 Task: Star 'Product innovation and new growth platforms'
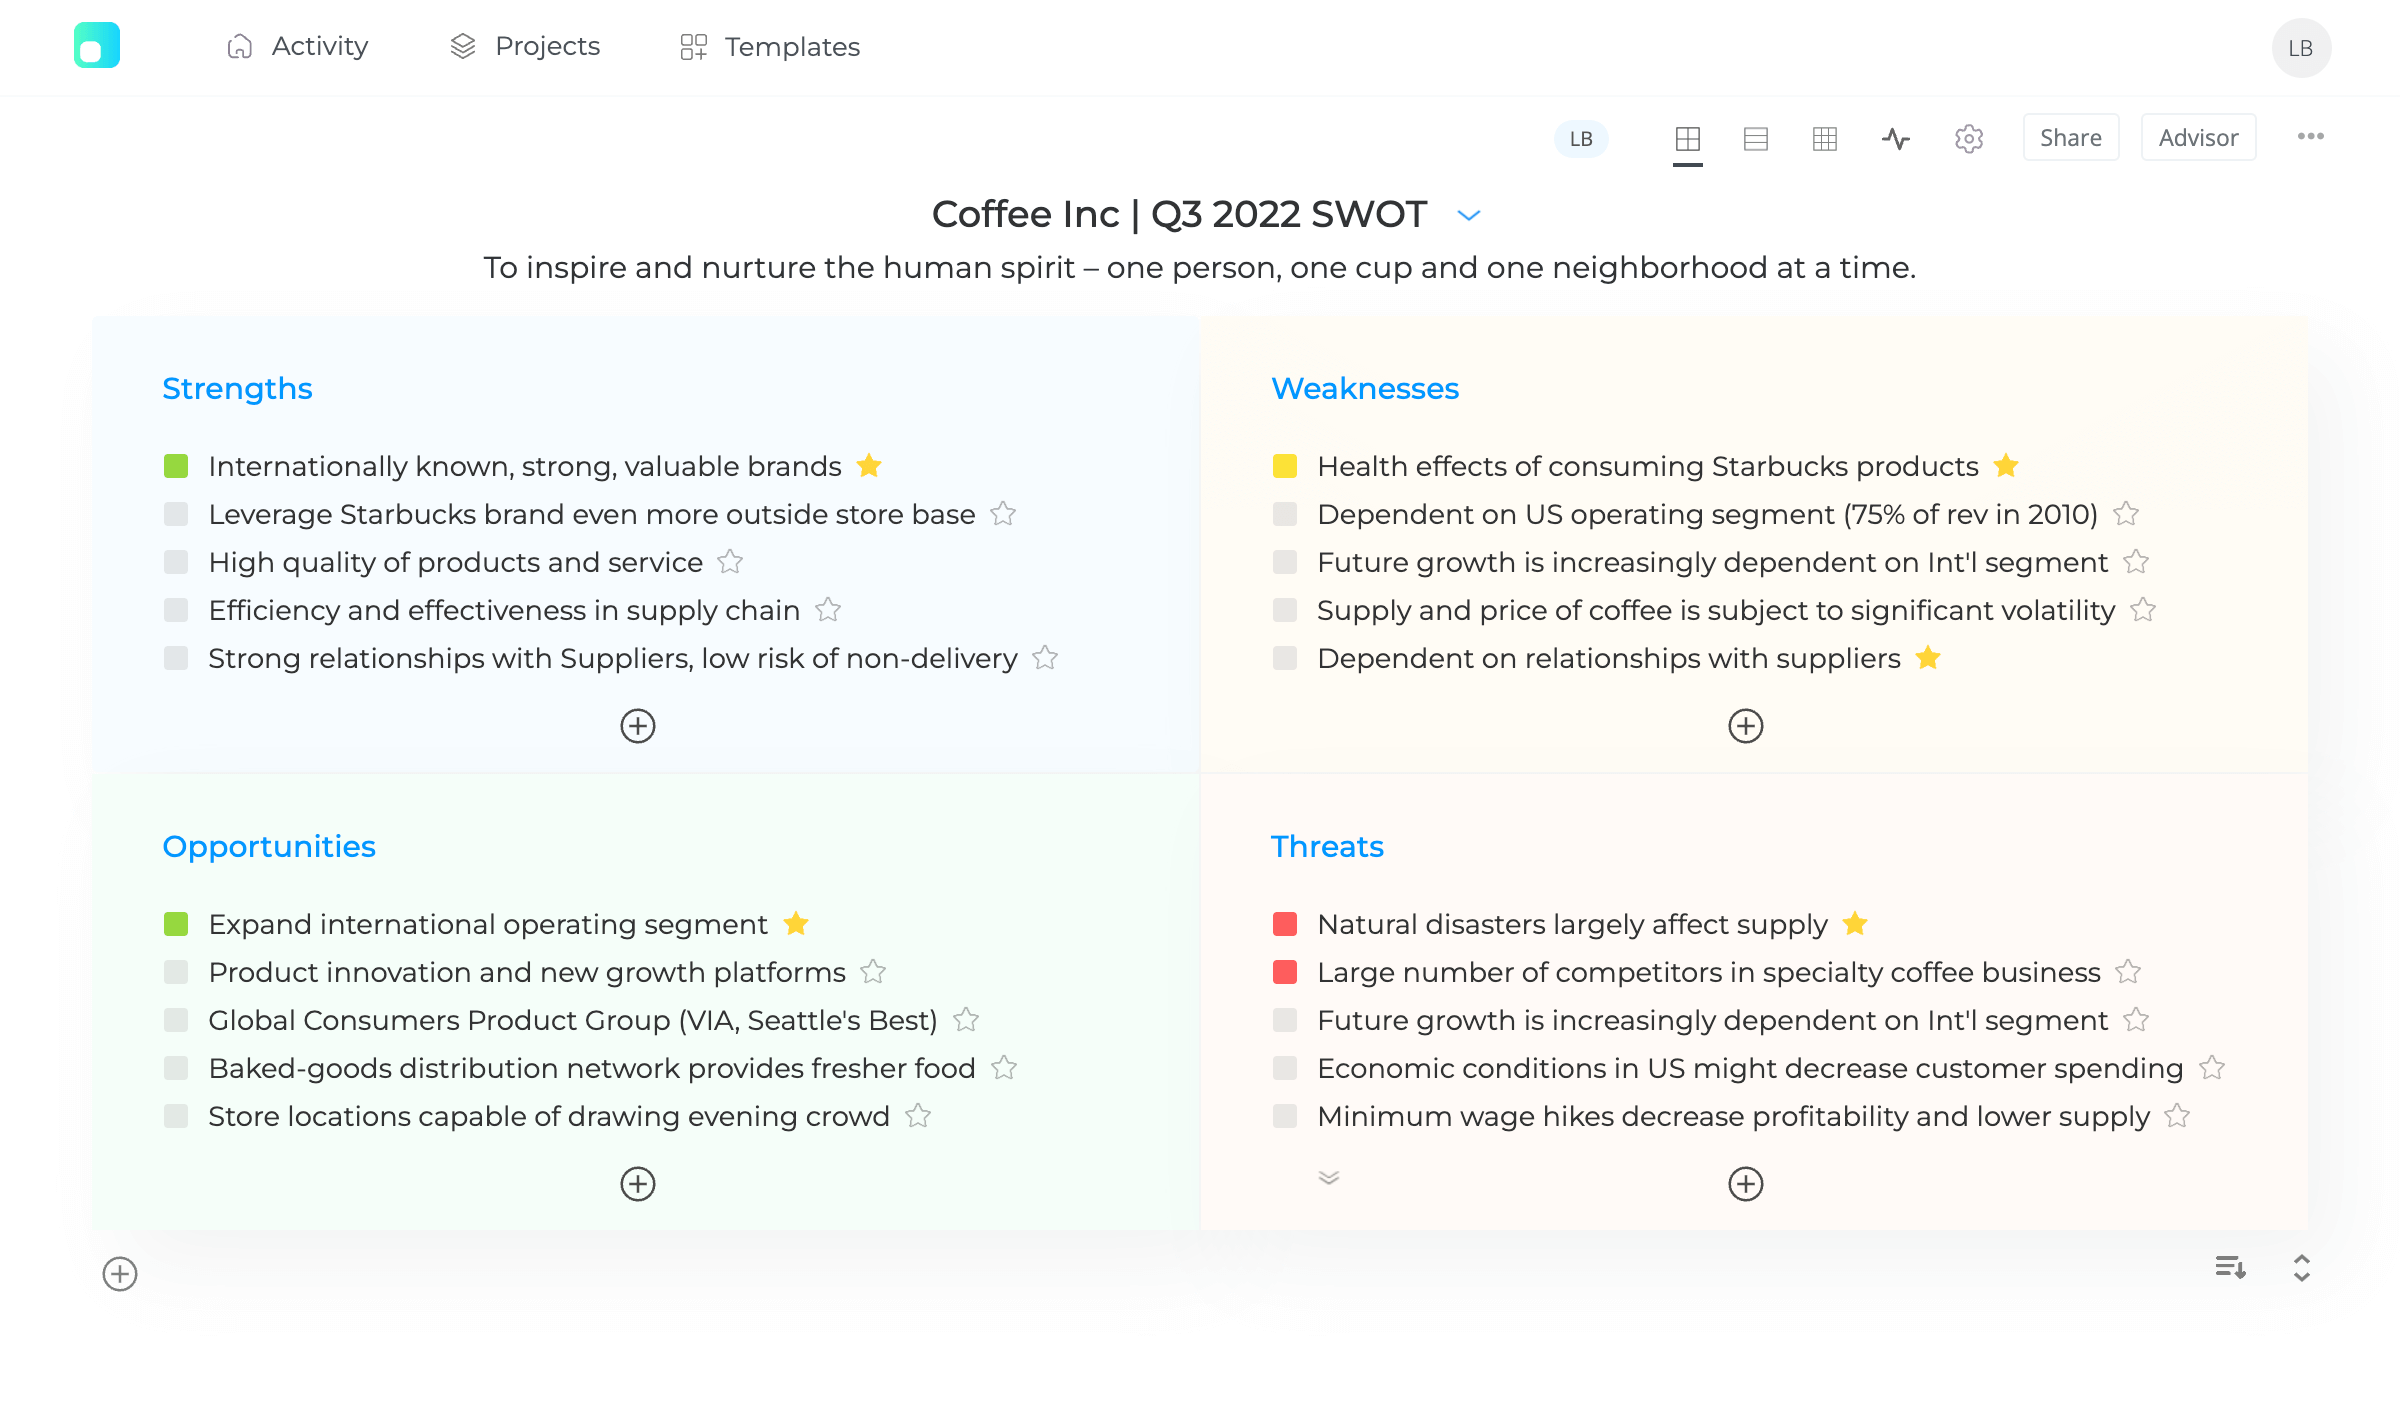click(873, 972)
